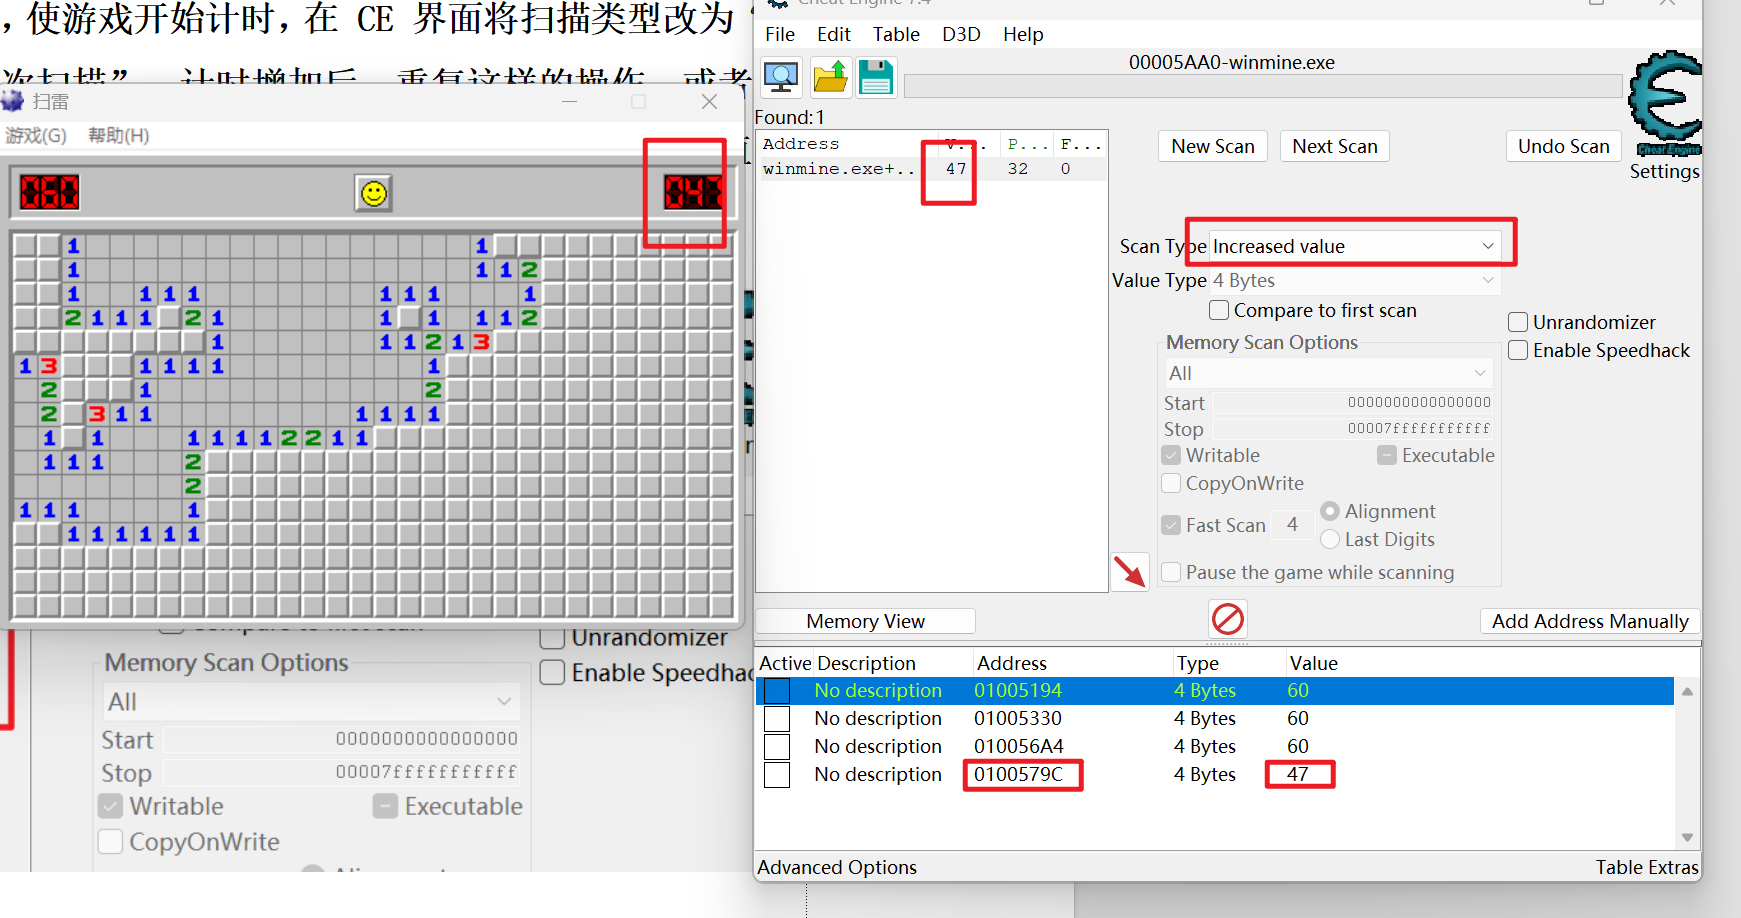Click the Type column header in address list
1741x918 pixels.
pyautogui.click(x=1198, y=663)
